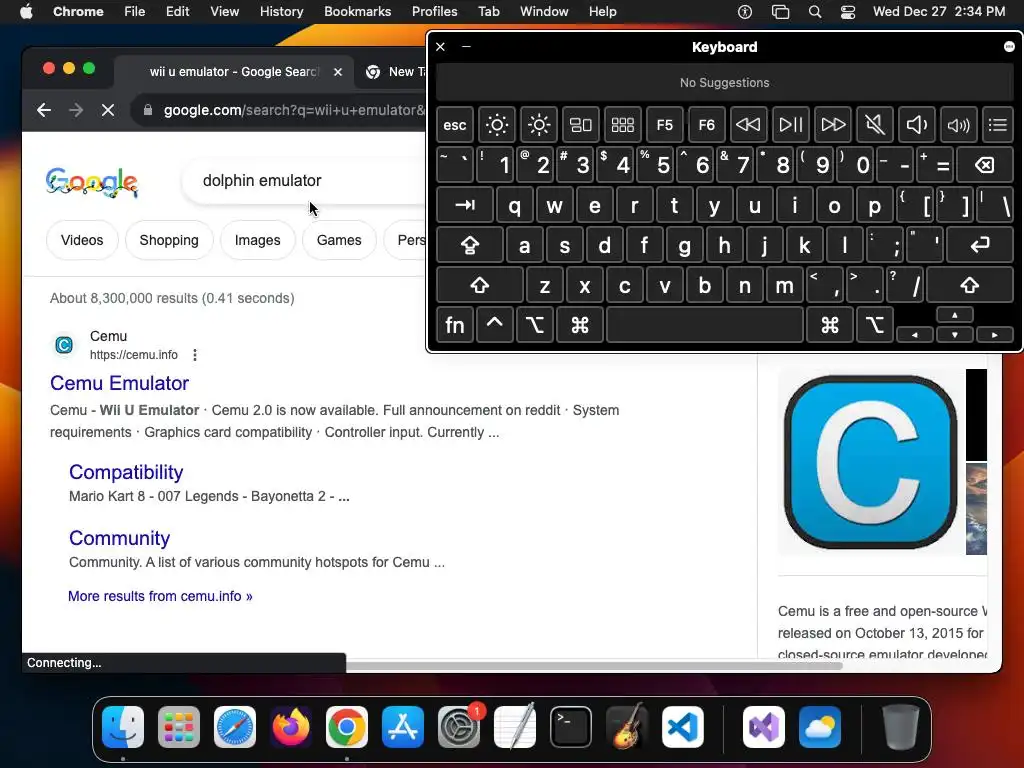This screenshot has width=1024, height=768.
Task: Toggle the left command key
Action: click(579, 325)
